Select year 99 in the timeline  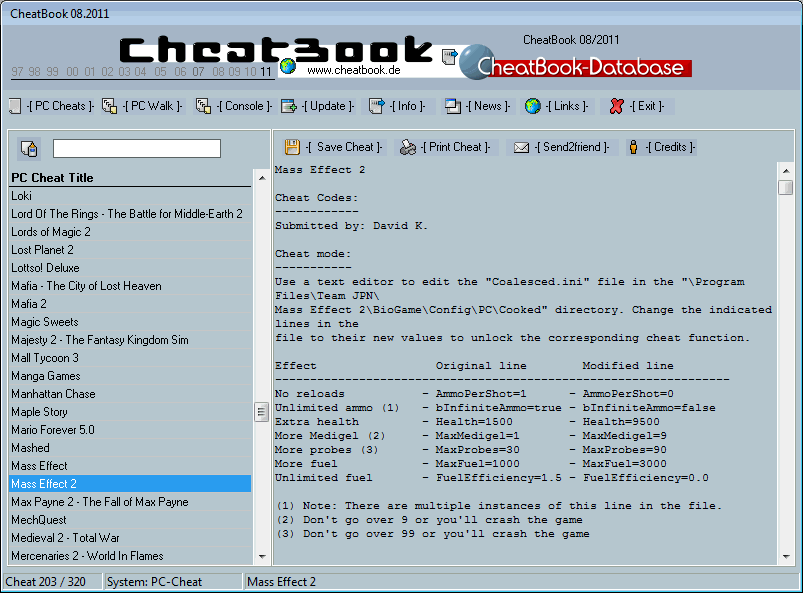[x=52, y=72]
